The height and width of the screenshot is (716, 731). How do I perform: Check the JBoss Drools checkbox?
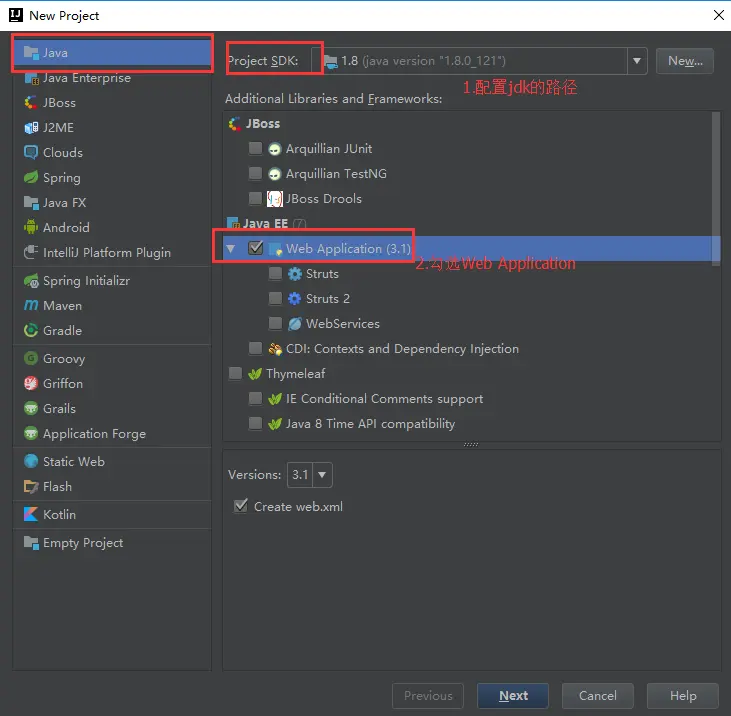pyautogui.click(x=255, y=198)
